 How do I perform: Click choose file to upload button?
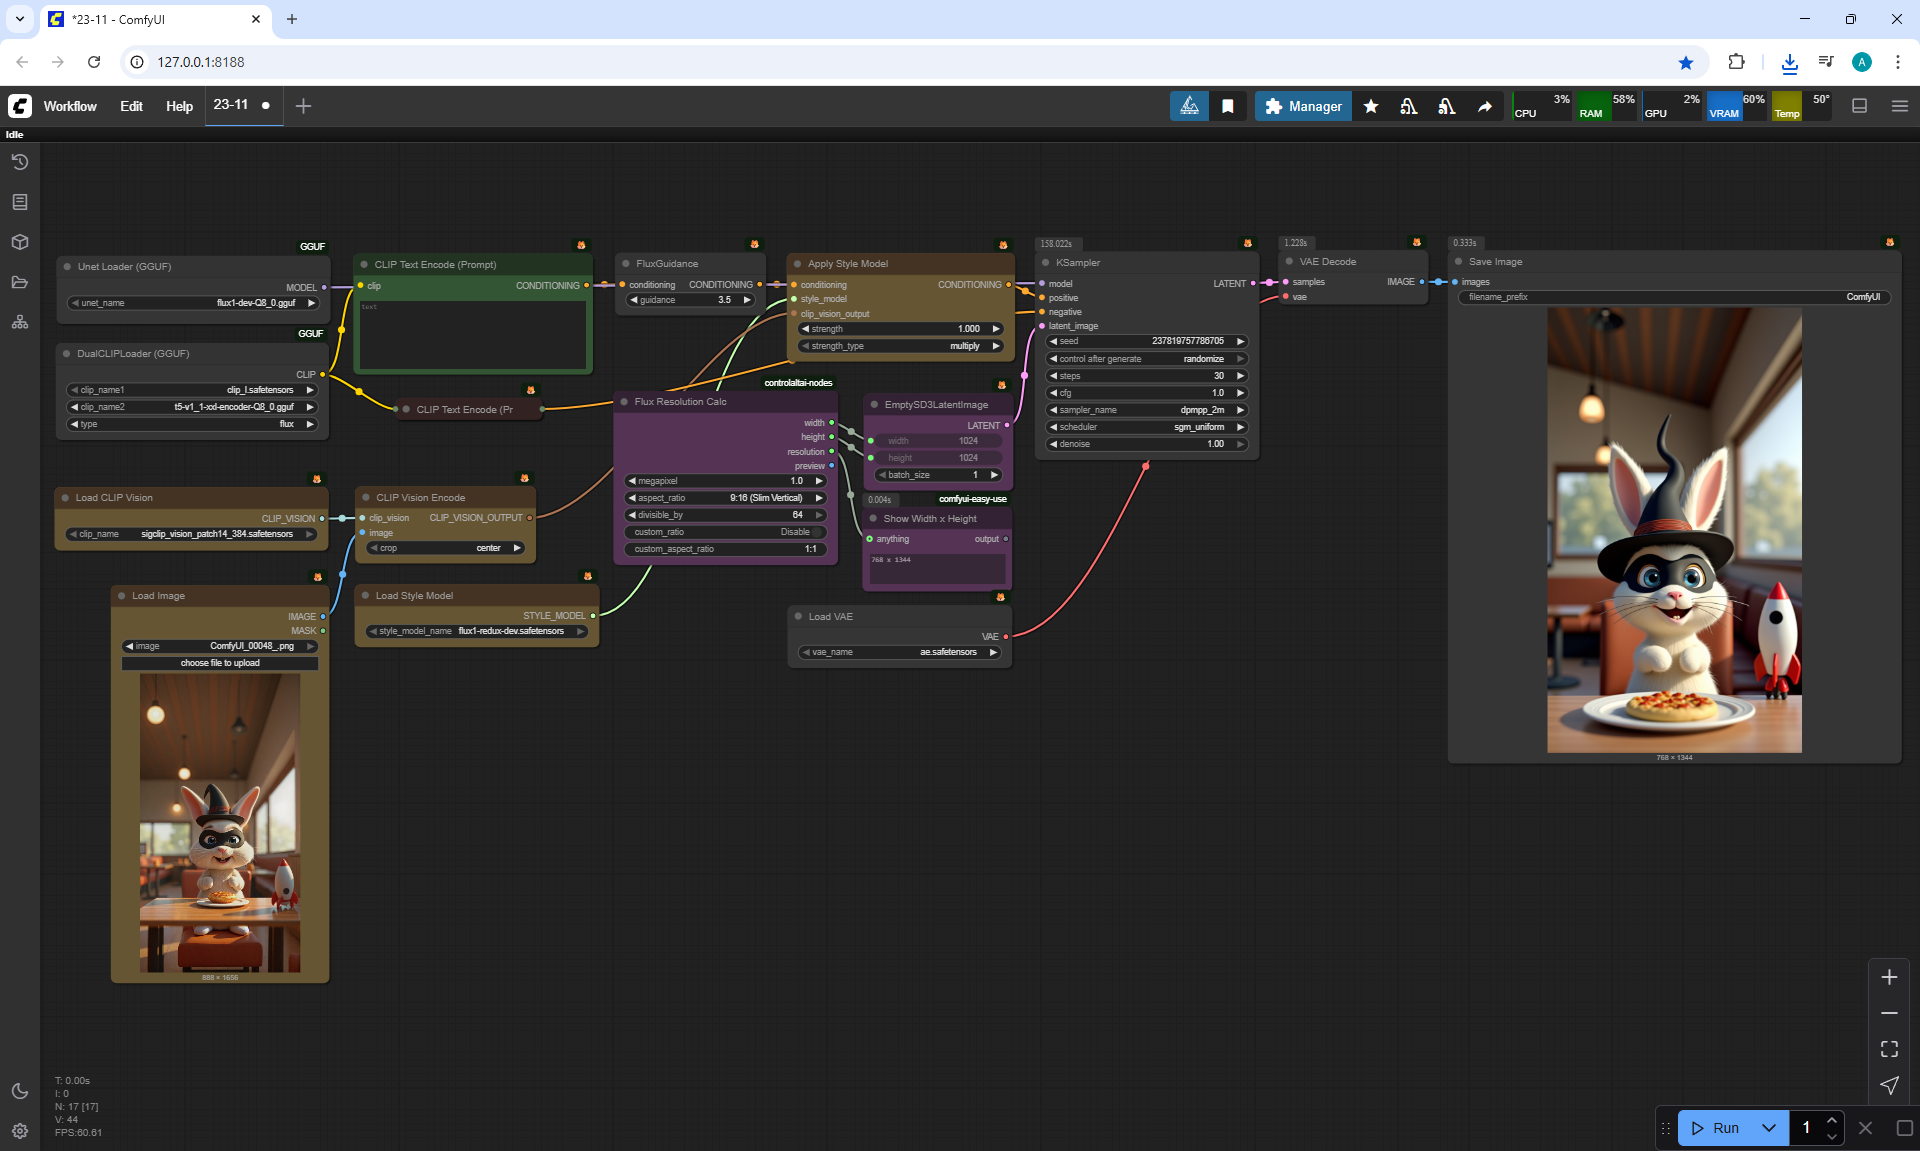(220, 663)
